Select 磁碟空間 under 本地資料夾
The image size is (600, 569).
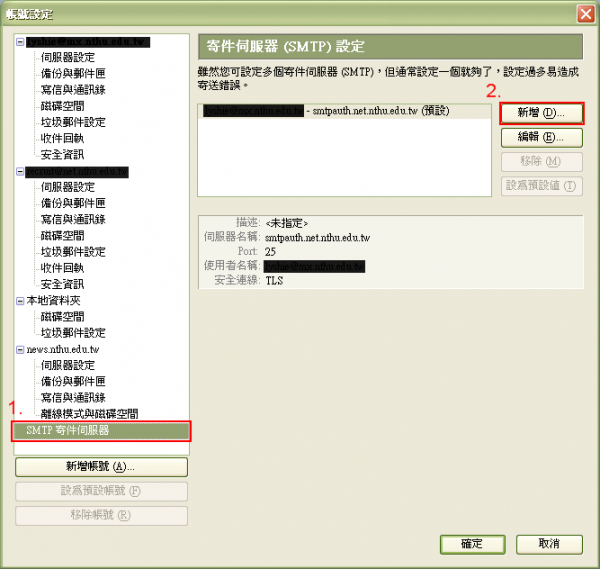pos(62,317)
